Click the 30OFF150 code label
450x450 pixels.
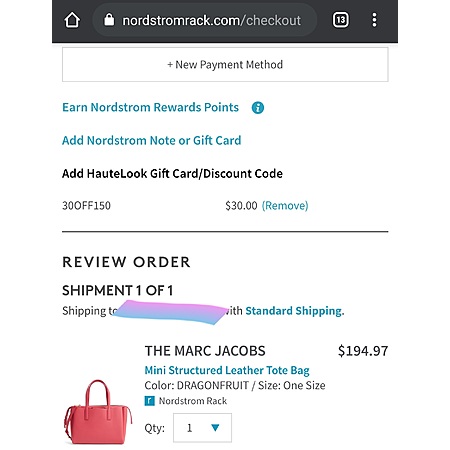click(x=86, y=206)
